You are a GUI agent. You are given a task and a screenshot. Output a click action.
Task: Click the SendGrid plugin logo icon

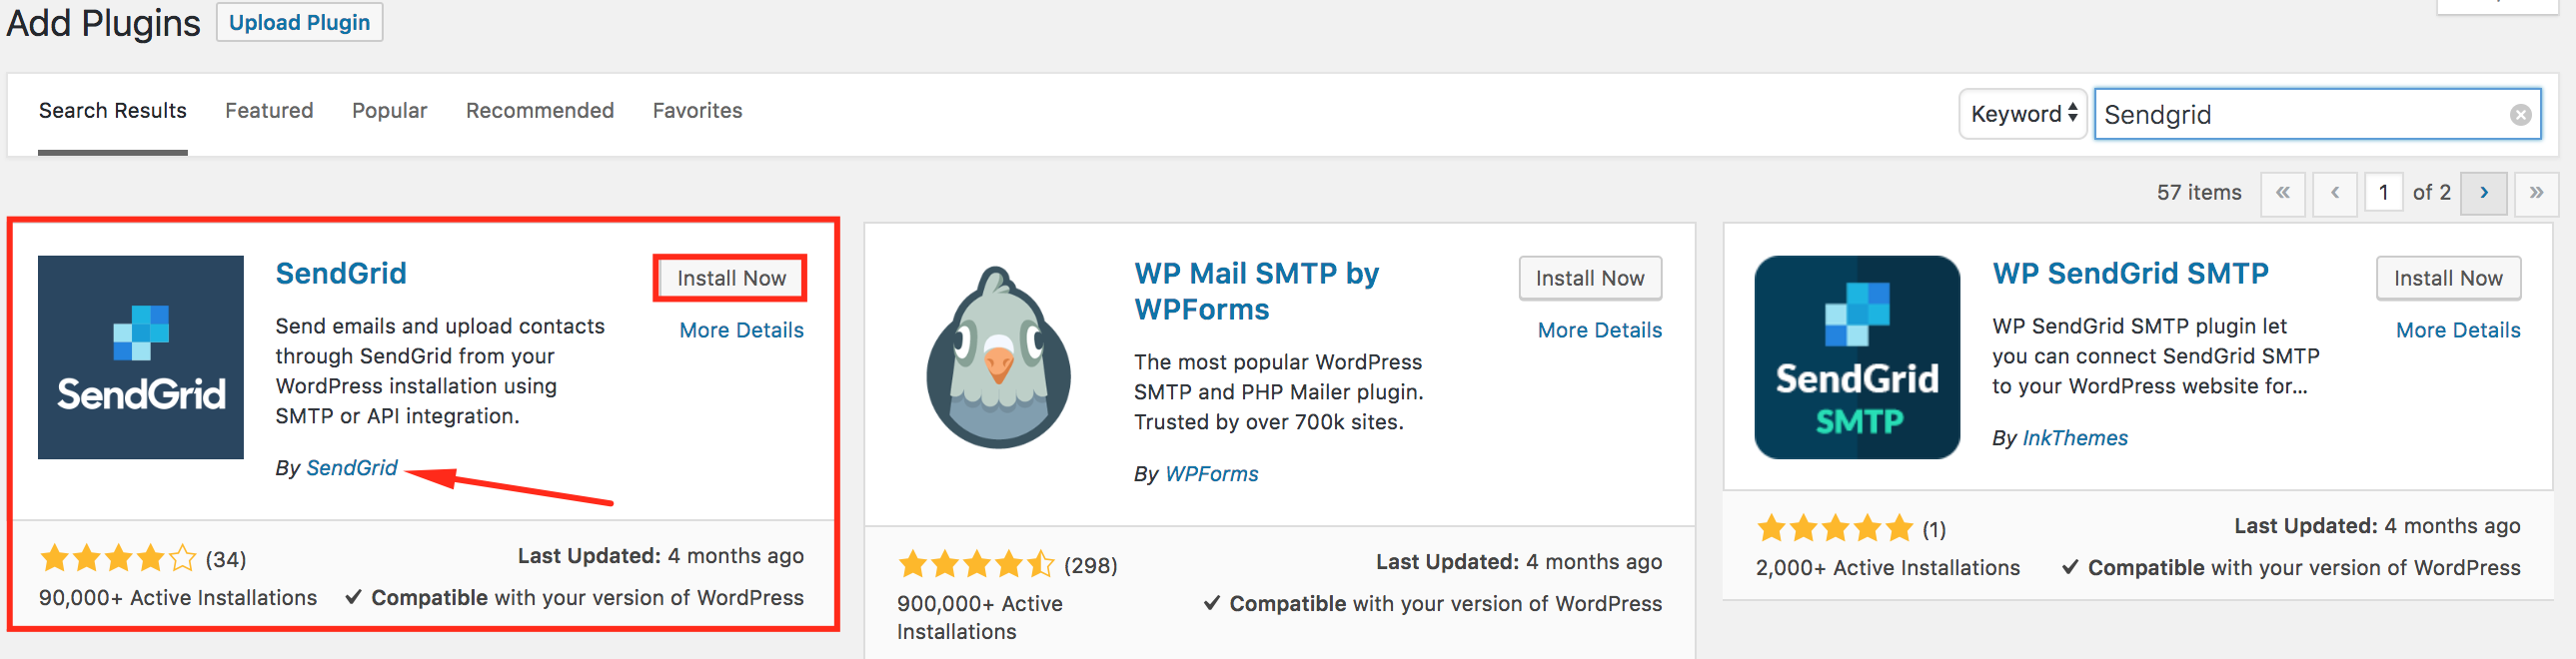click(141, 357)
